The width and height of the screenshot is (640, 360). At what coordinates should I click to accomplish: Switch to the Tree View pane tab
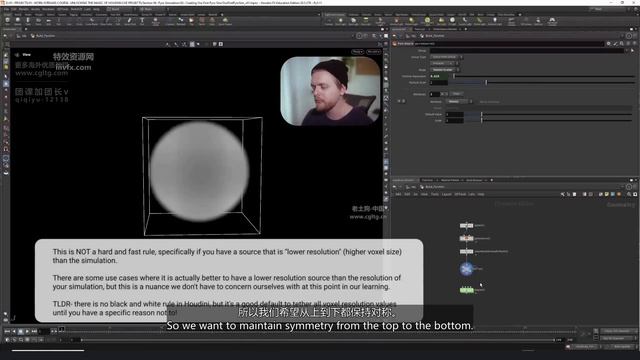pyautogui.click(x=427, y=180)
